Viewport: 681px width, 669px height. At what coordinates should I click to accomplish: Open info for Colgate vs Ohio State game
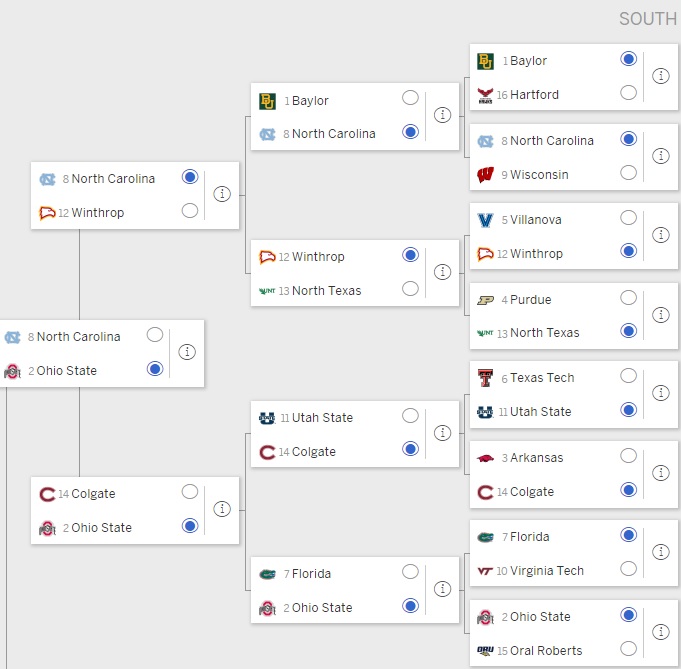[x=221, y=509]
